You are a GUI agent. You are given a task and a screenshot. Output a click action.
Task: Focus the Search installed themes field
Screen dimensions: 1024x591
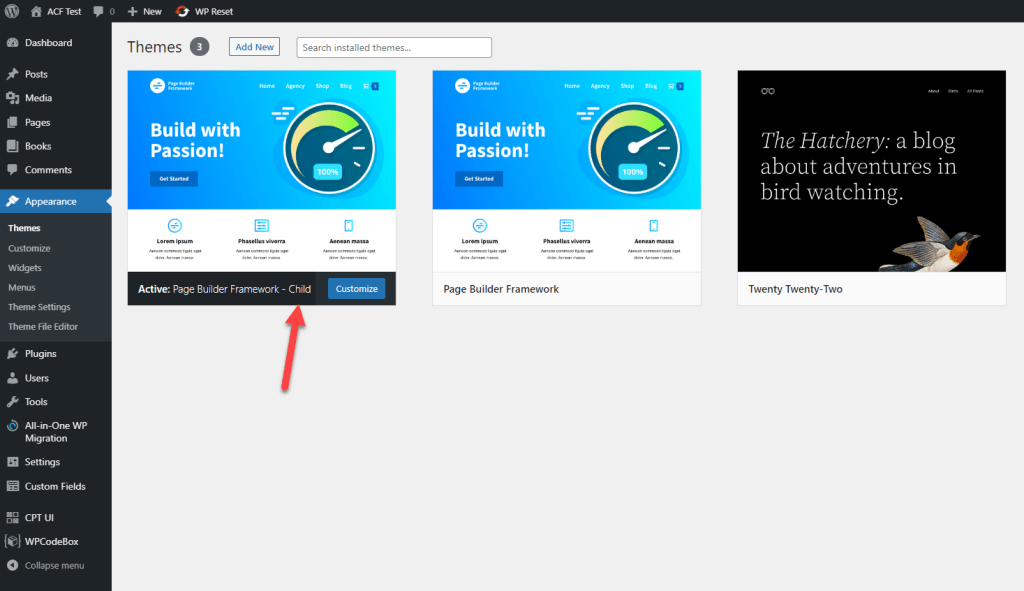point(394,47)
